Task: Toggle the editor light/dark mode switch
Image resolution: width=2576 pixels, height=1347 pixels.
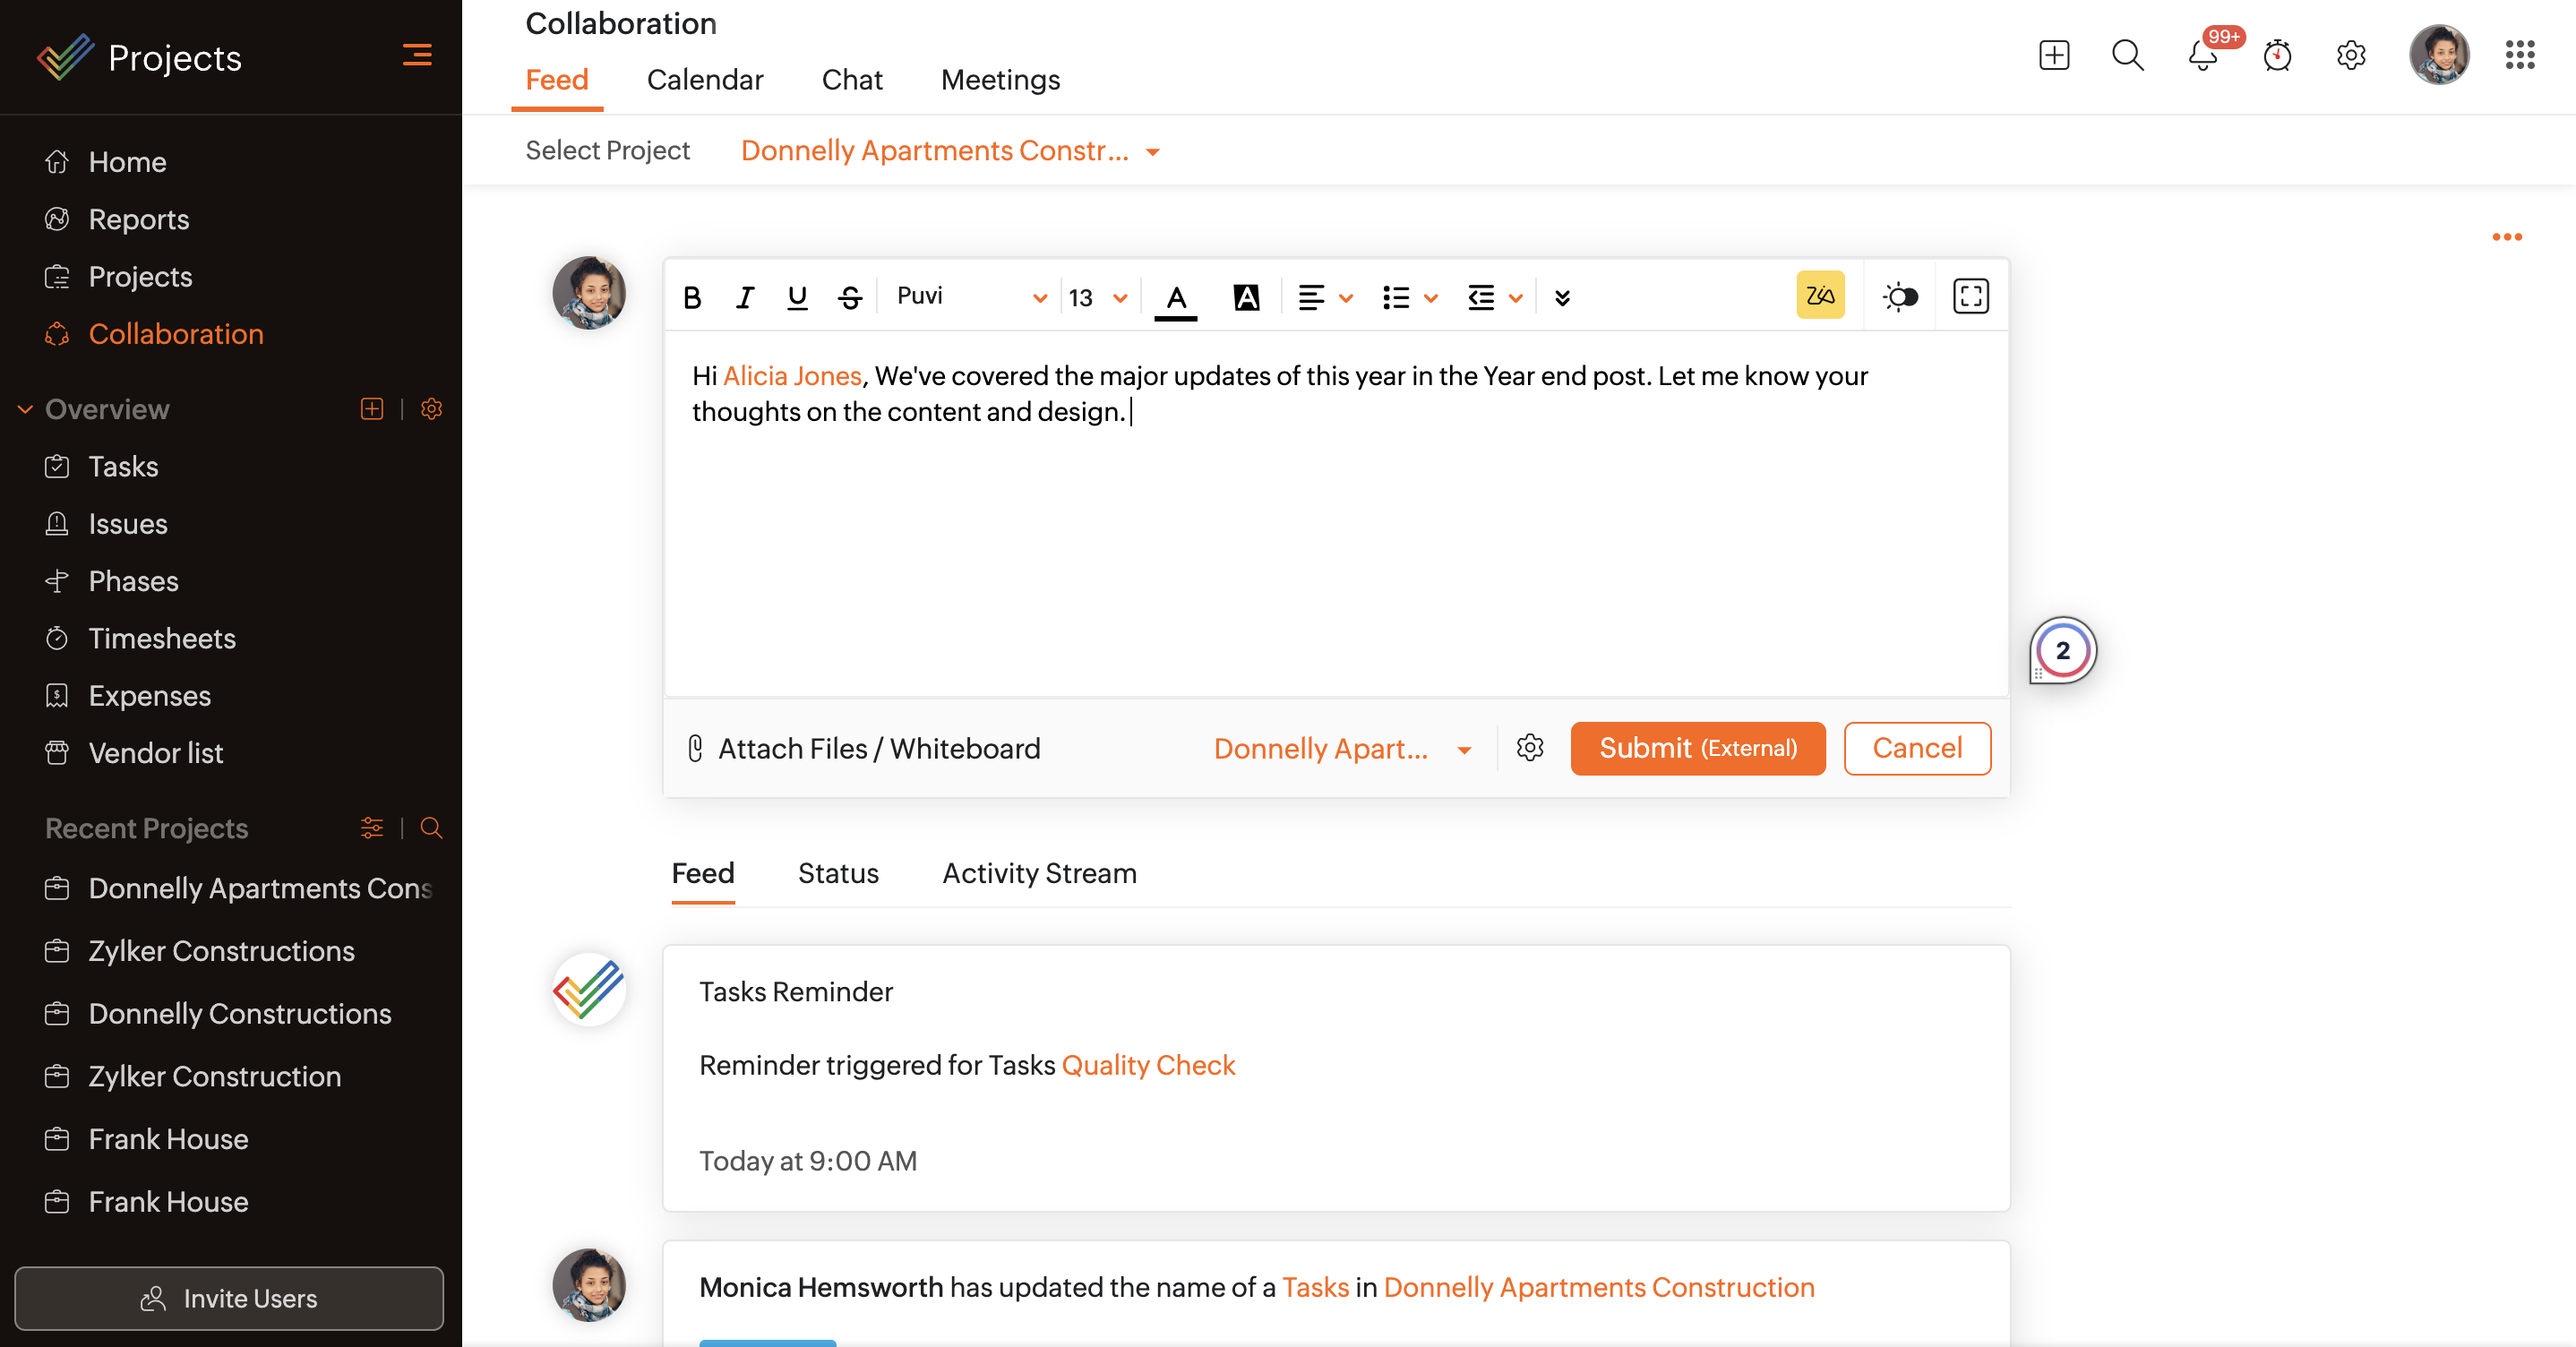Action: pos(1900,296)
